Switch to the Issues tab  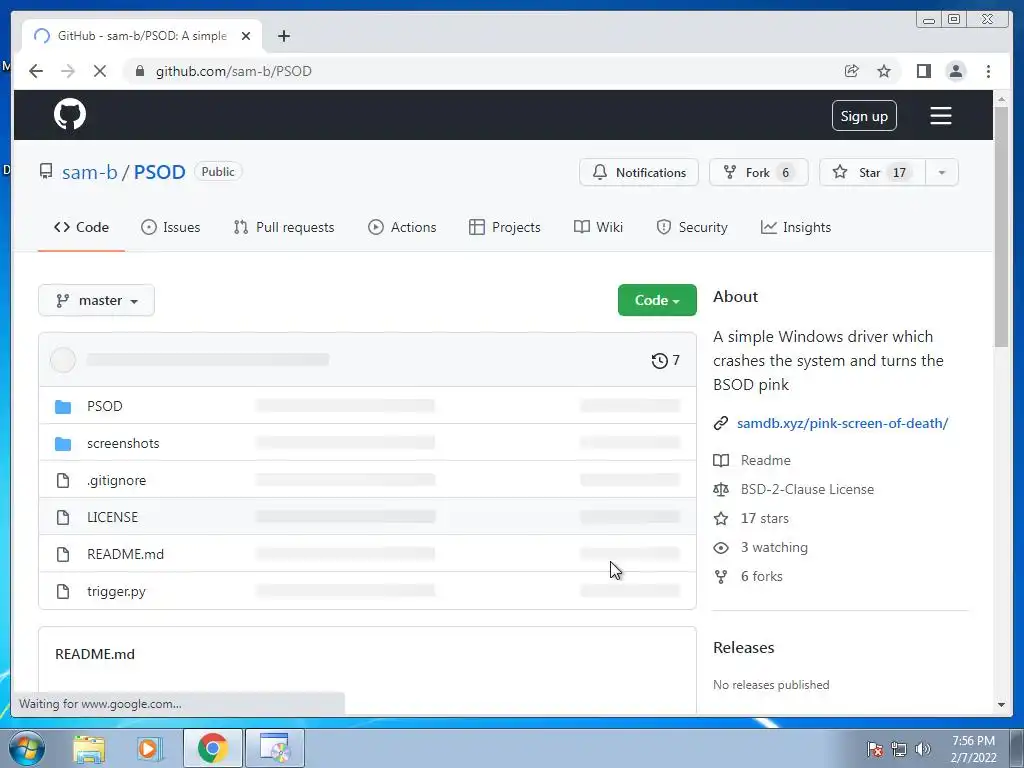[171, 227]
